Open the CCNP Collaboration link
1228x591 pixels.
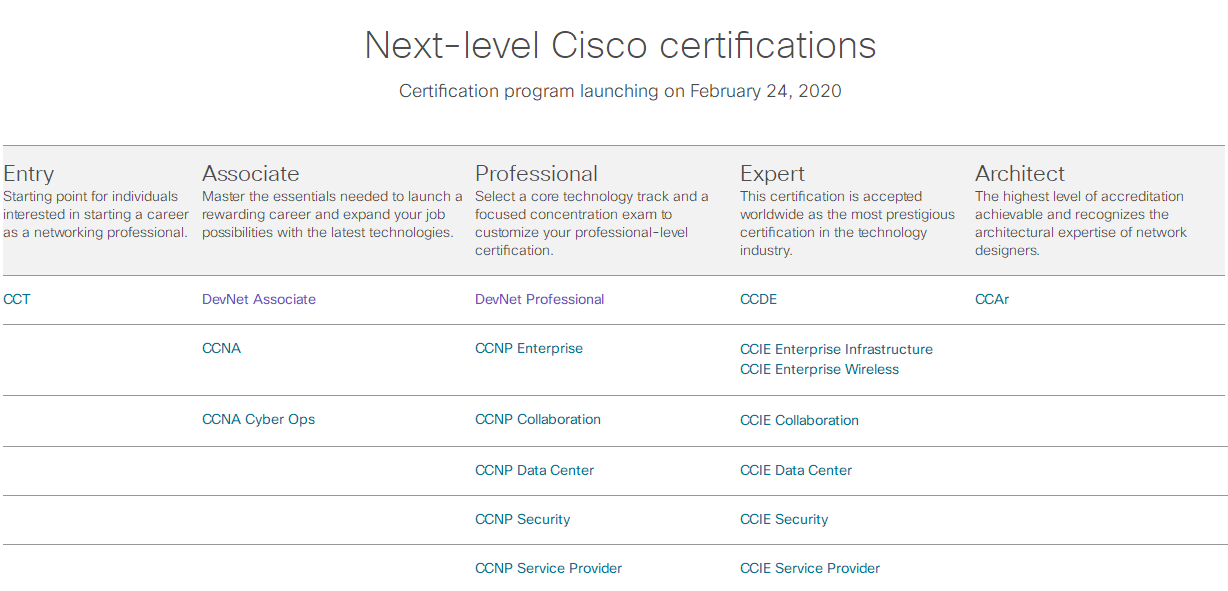point(538,419)
